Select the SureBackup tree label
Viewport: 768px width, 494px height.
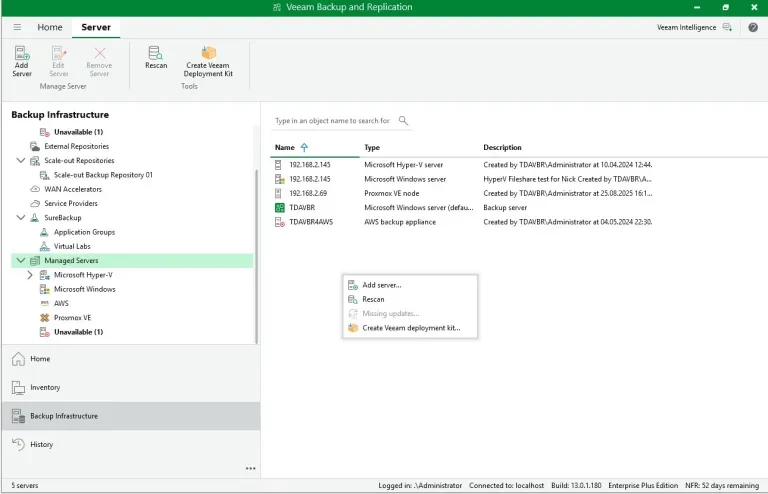coord(63,217)
